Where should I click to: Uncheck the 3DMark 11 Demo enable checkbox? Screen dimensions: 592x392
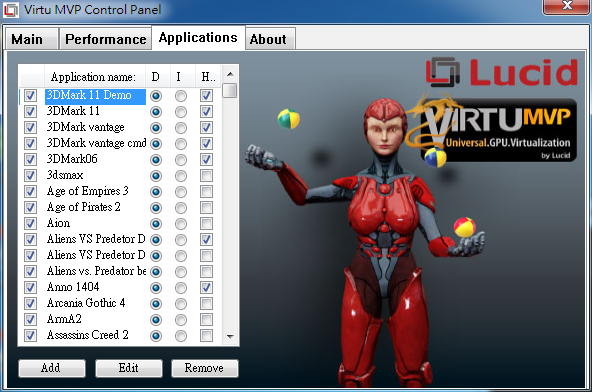30,96
